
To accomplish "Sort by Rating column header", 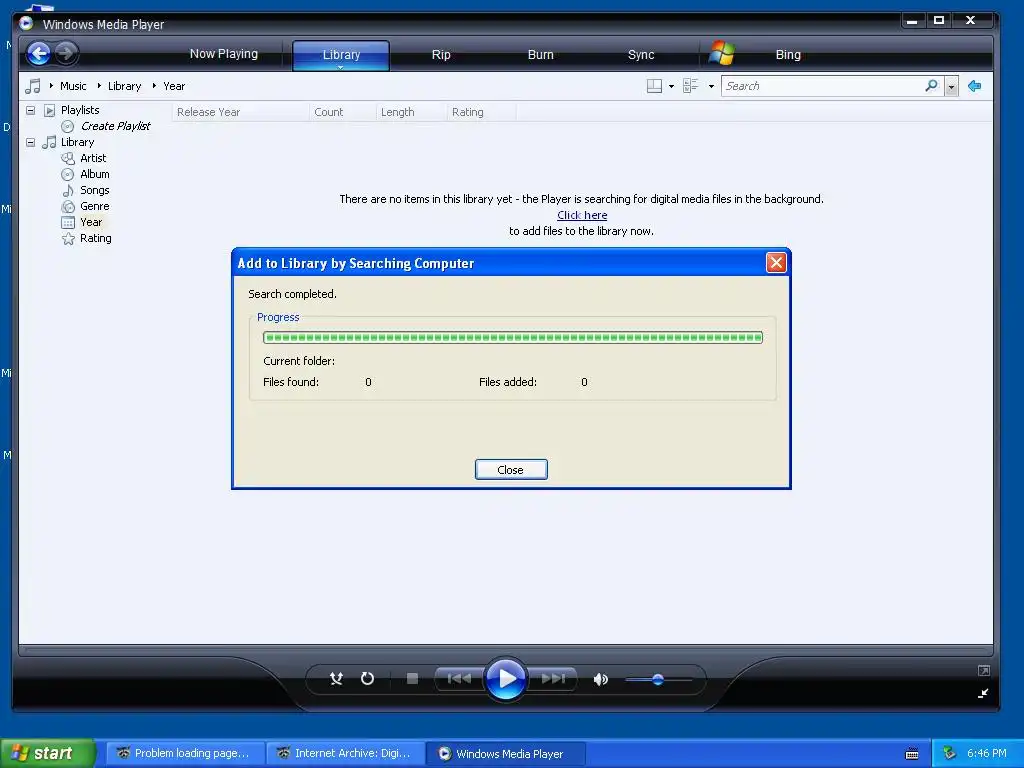I will (481, 112).
